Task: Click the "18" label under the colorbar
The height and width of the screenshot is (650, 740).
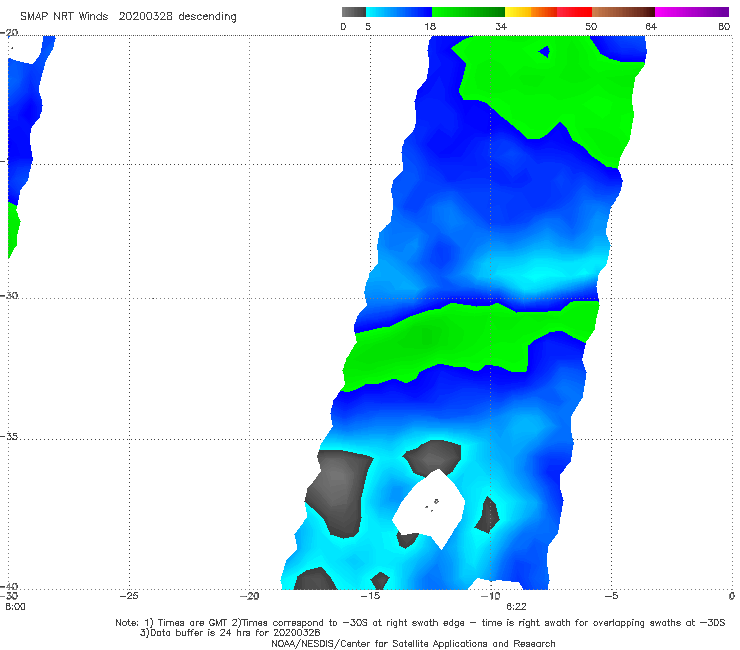Action: [x=430, y=27]
